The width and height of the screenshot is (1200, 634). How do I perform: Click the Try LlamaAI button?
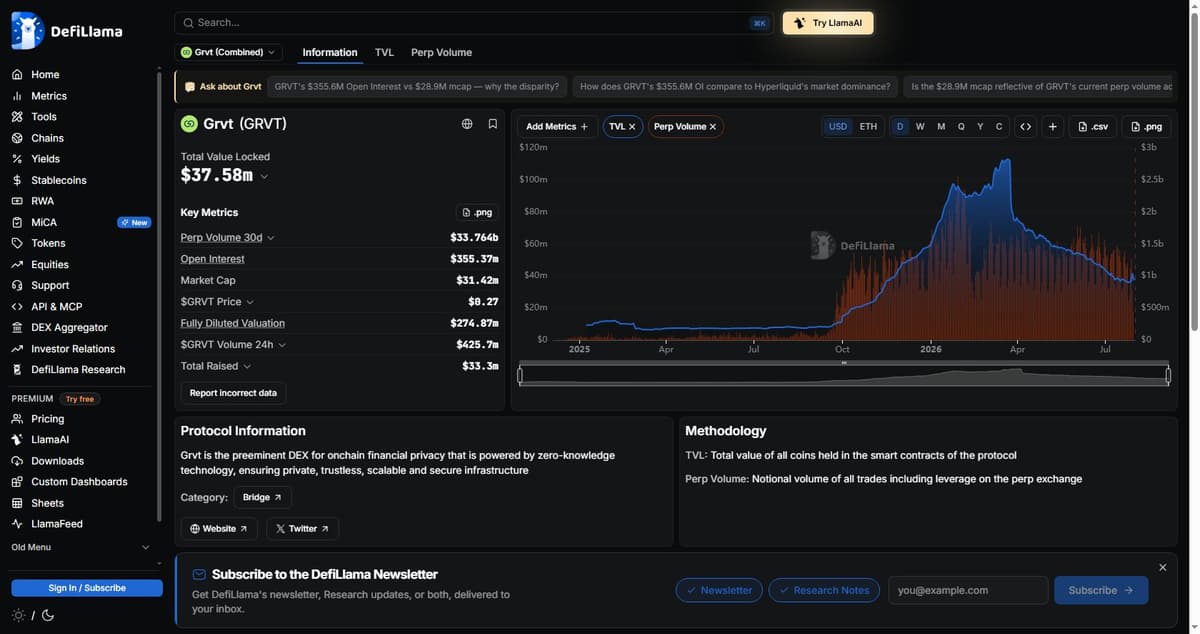pyautogui.click(x=828, y=23)
